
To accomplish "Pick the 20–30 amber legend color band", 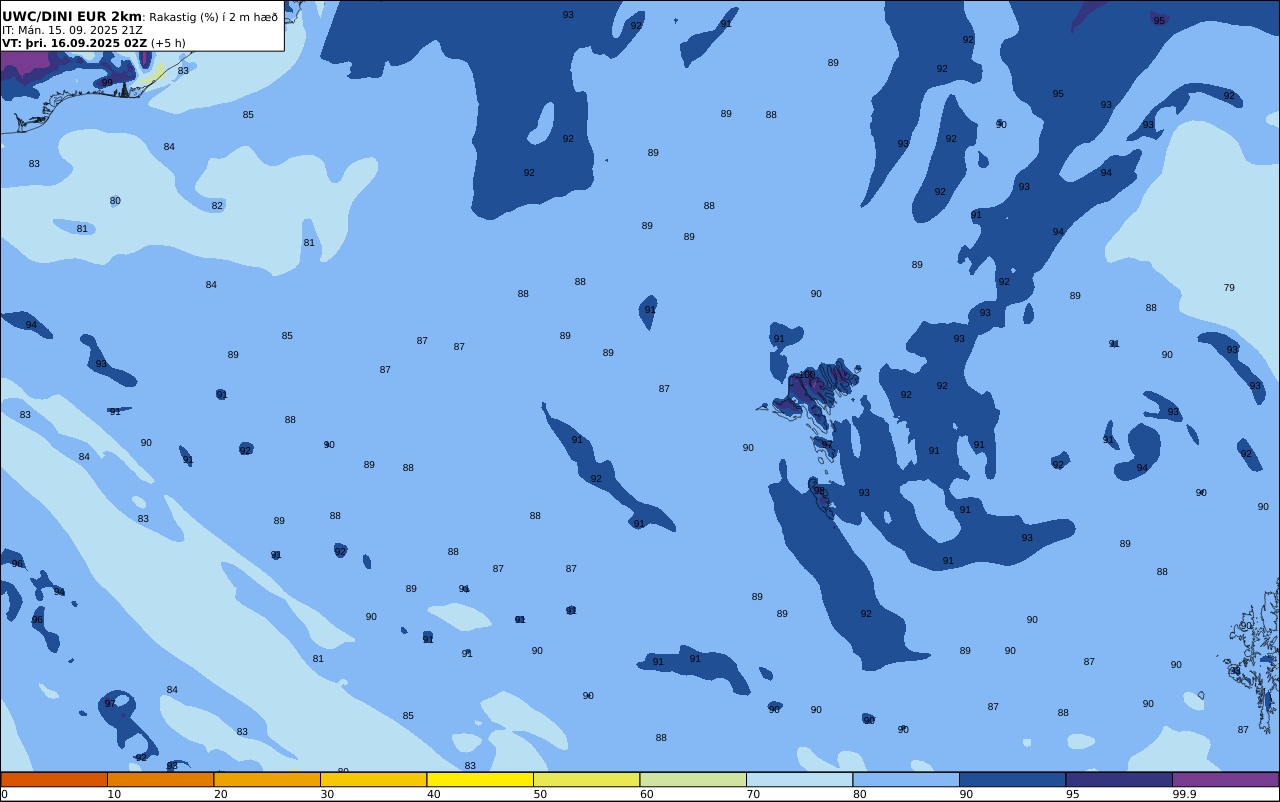I will 267,779.
